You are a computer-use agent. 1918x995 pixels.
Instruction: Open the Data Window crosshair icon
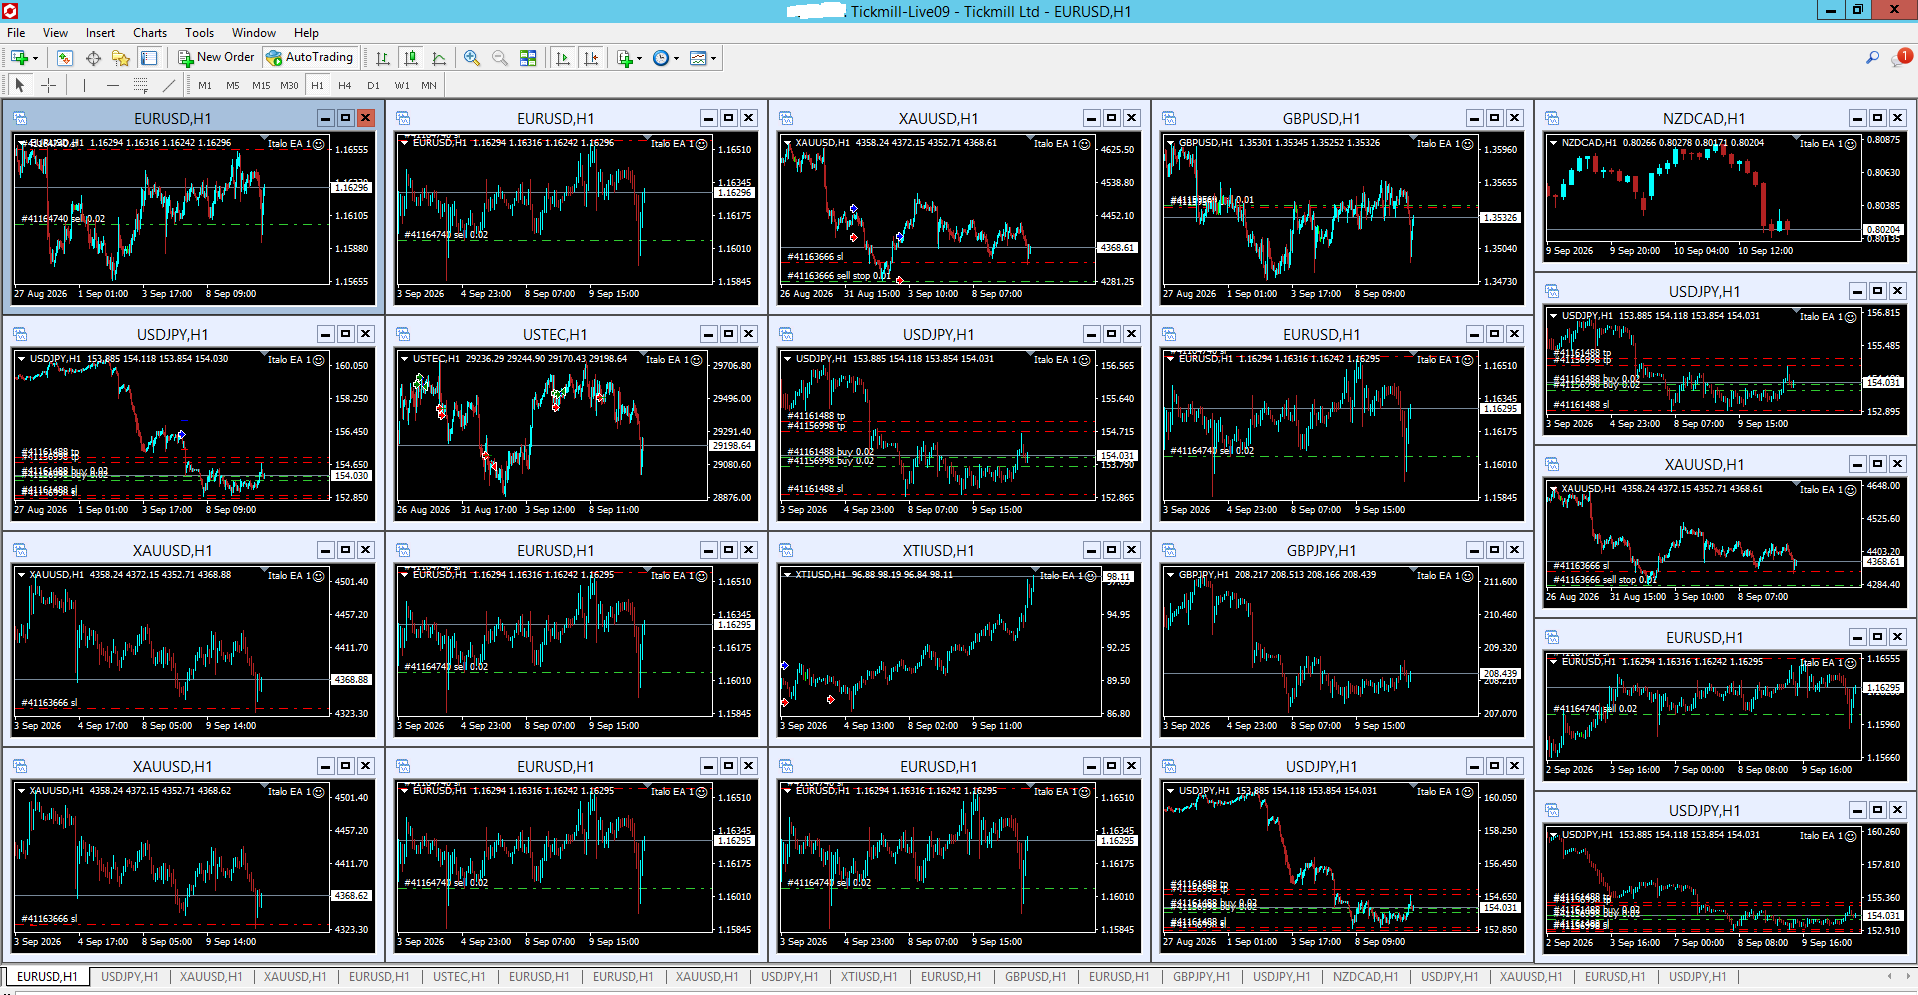(93, 58)
